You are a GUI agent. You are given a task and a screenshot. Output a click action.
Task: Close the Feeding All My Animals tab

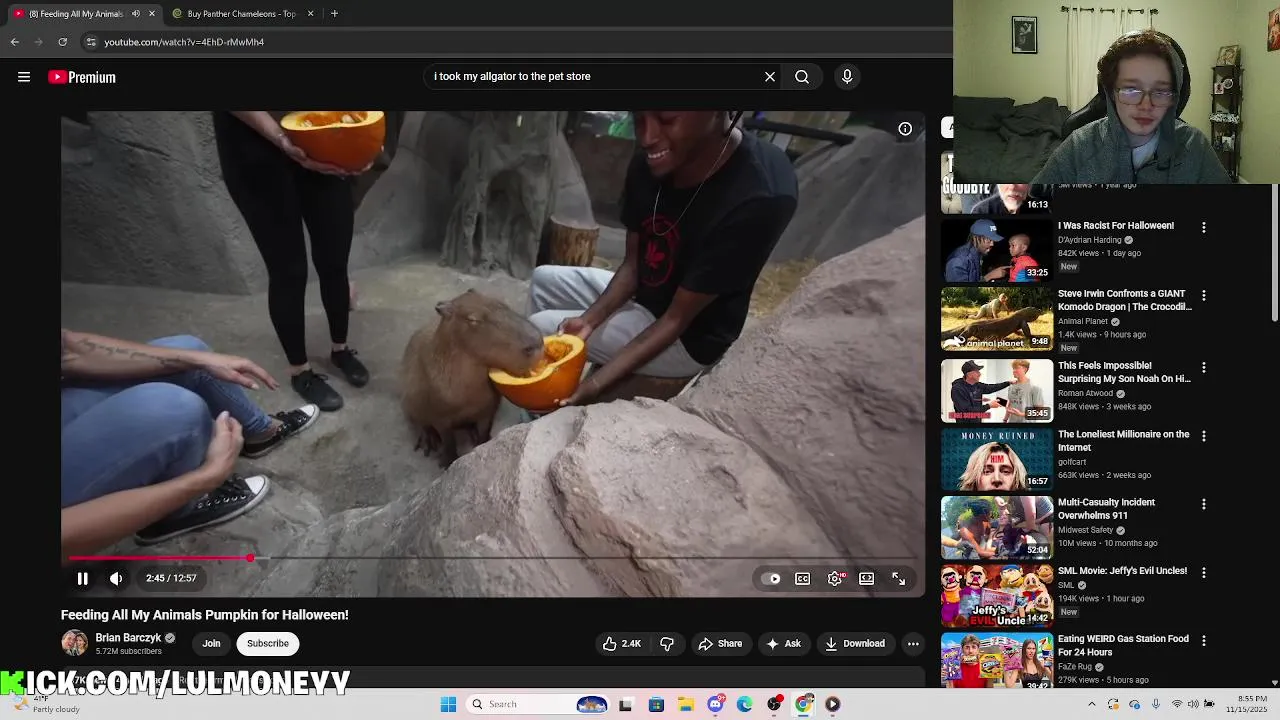point(152,14)
